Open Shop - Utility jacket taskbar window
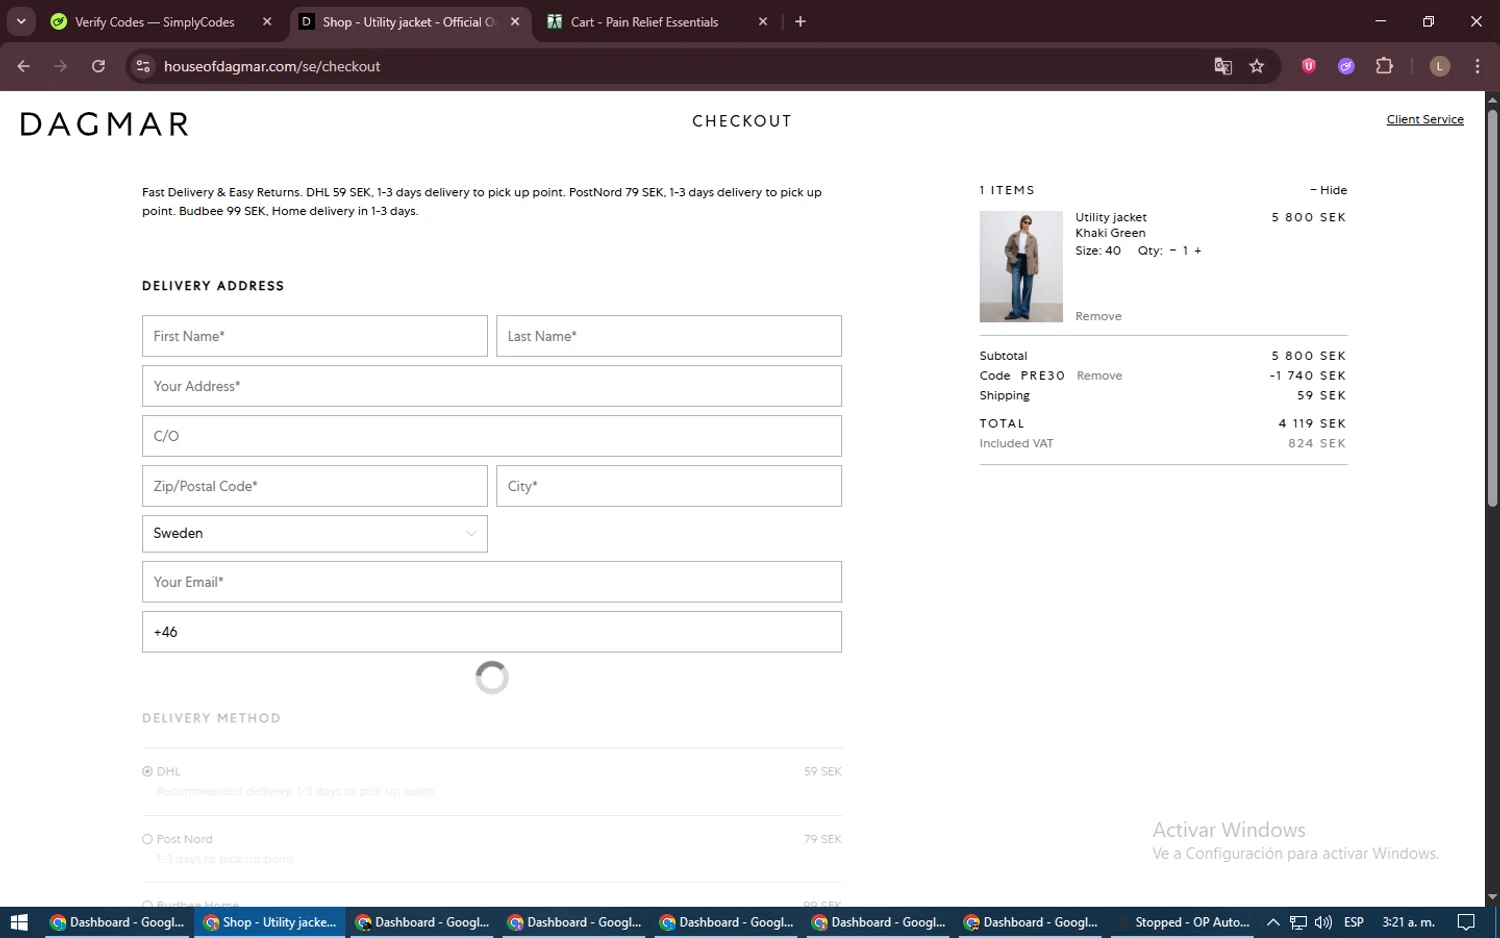This screenshot has width=1500, height=938. (270, 922)
